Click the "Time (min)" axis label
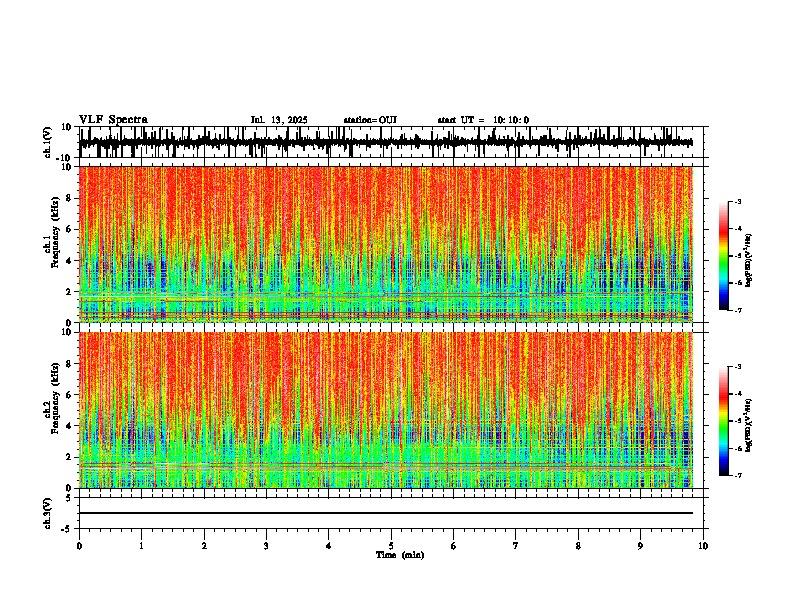The image size is (792, 612). click(400, 555)
